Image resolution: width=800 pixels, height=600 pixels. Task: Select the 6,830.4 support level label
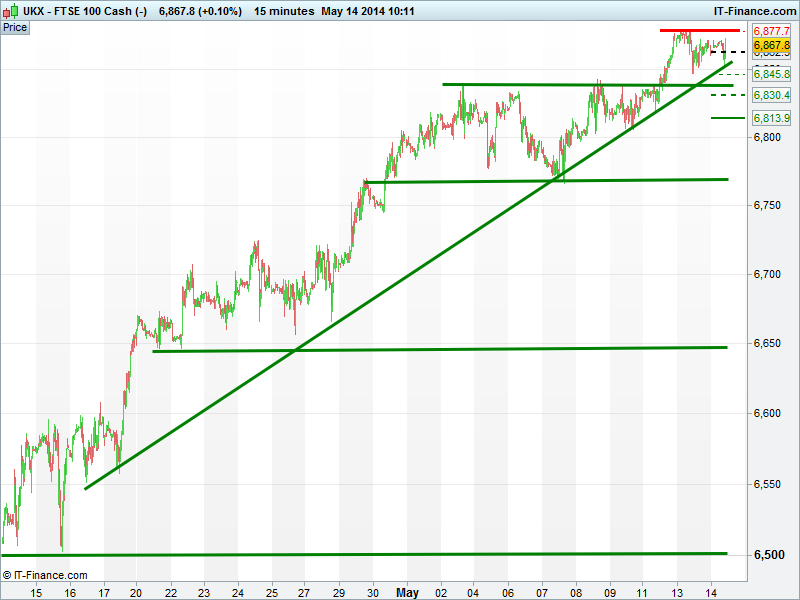(x=771, y=95)
